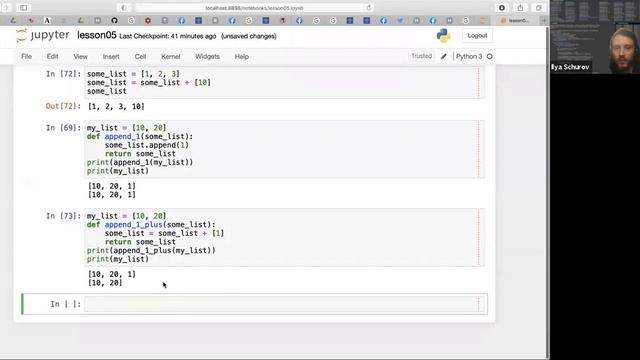
Task: Click the Safari address bar URL
Action: click(254, 8)
